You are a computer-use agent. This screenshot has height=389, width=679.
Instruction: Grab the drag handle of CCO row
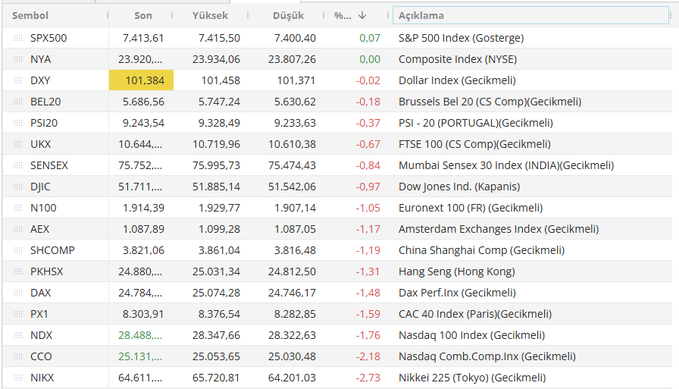[x=18, y=357]
